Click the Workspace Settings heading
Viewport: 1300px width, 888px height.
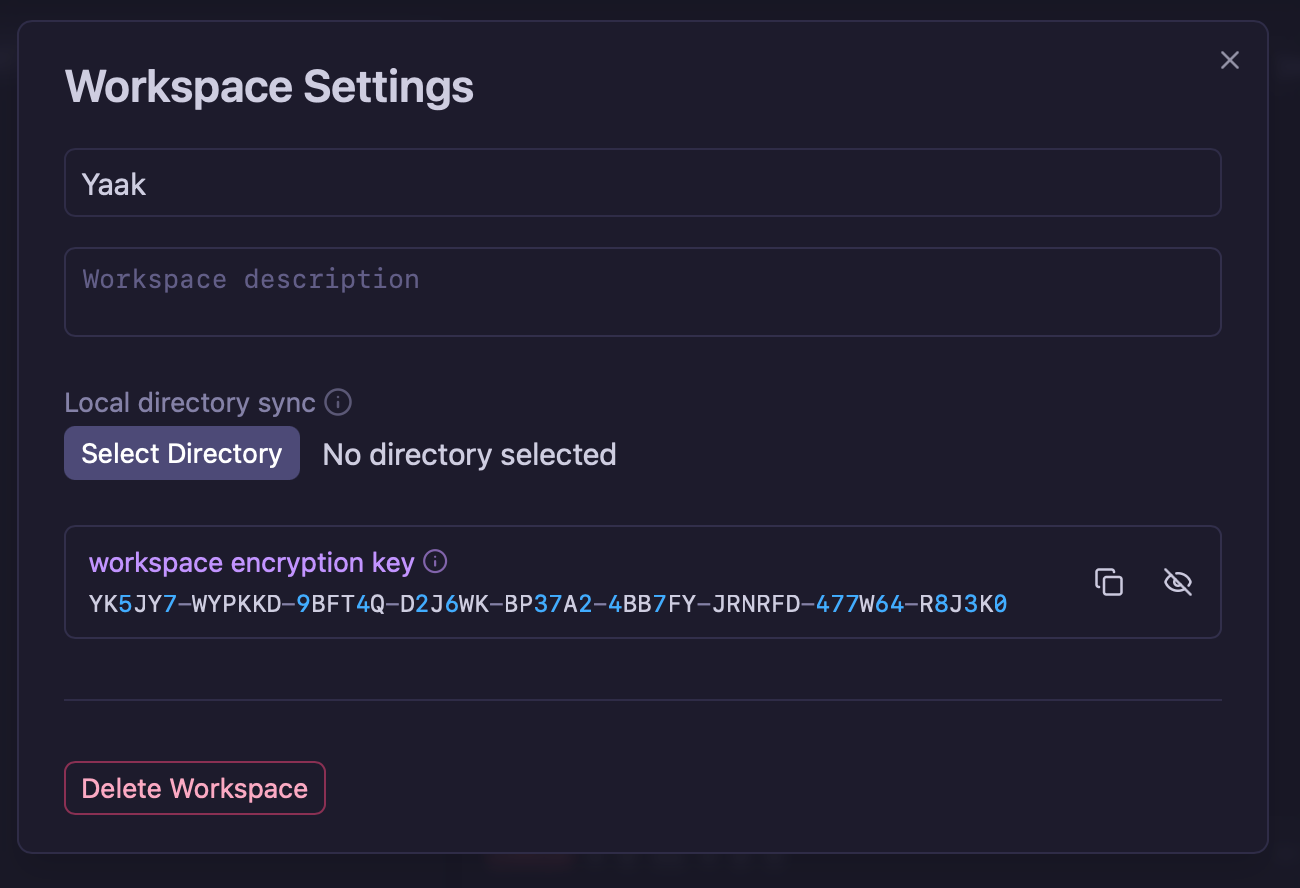point(269,87)
